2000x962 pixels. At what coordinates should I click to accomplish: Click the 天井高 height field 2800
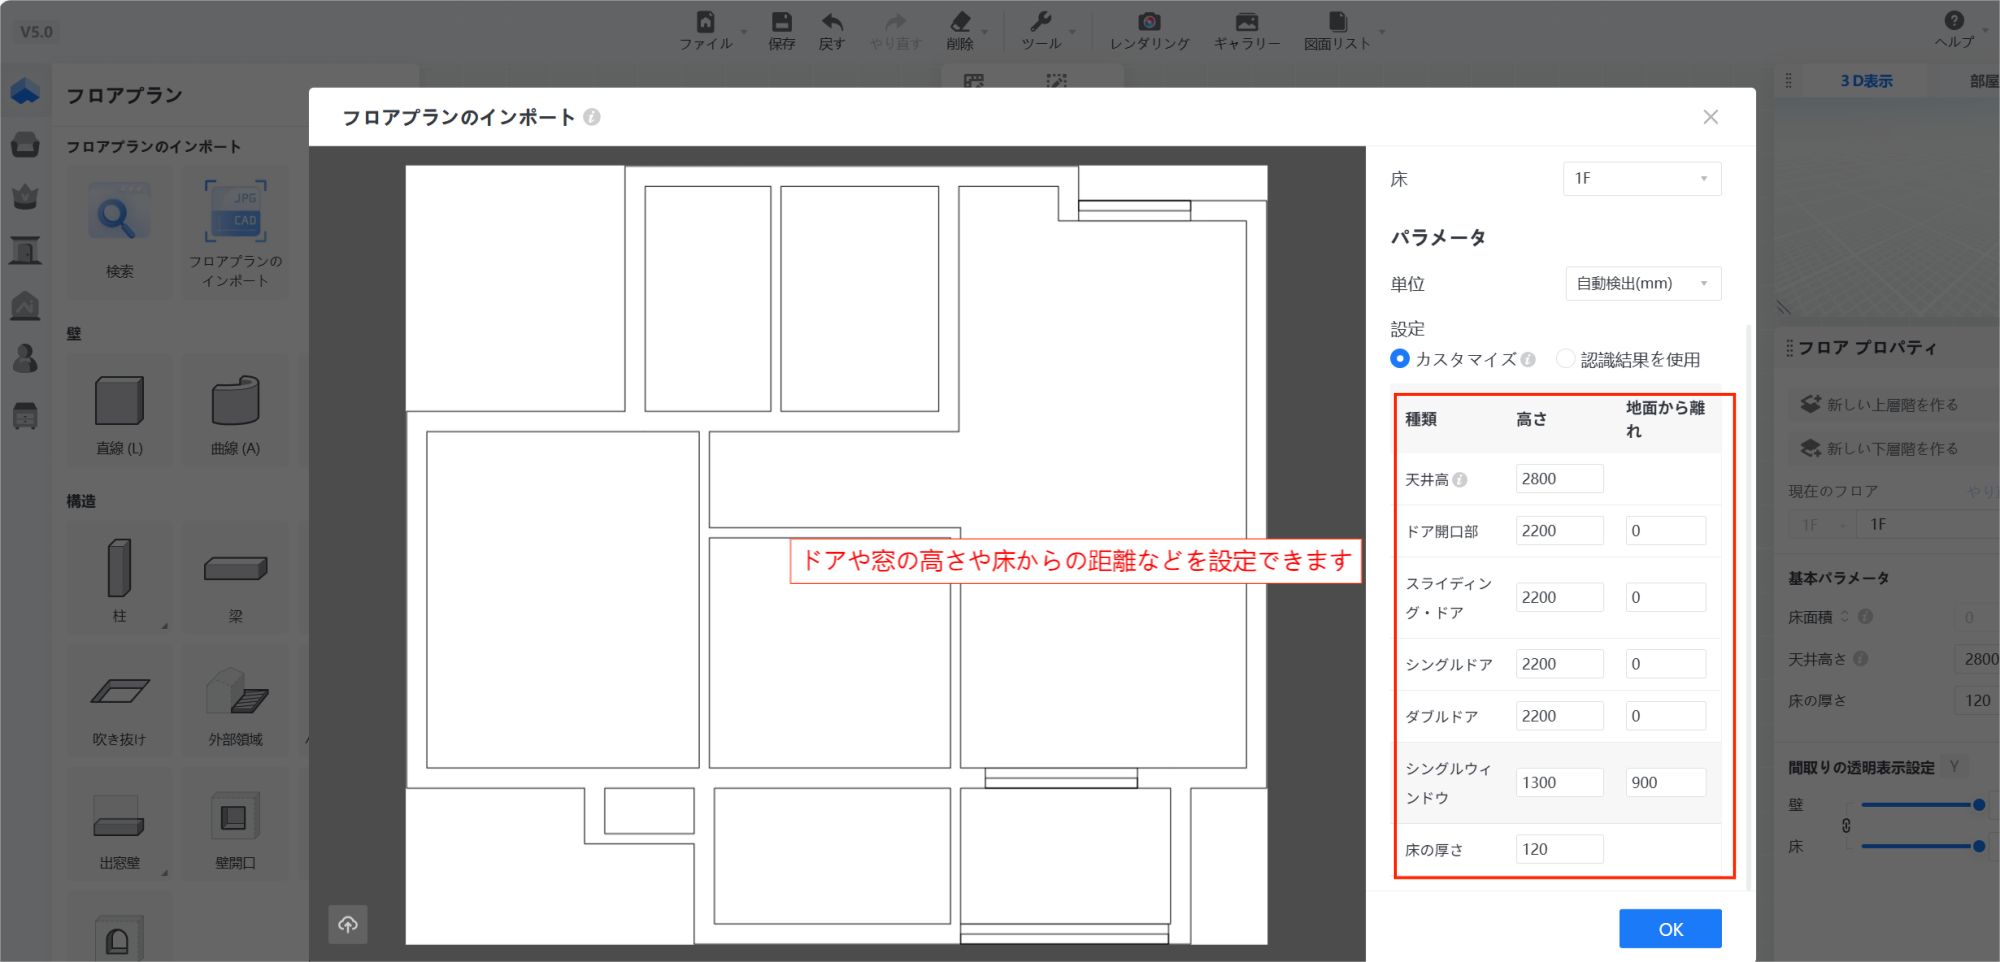pyautogui.click(x=1559, y=479)
